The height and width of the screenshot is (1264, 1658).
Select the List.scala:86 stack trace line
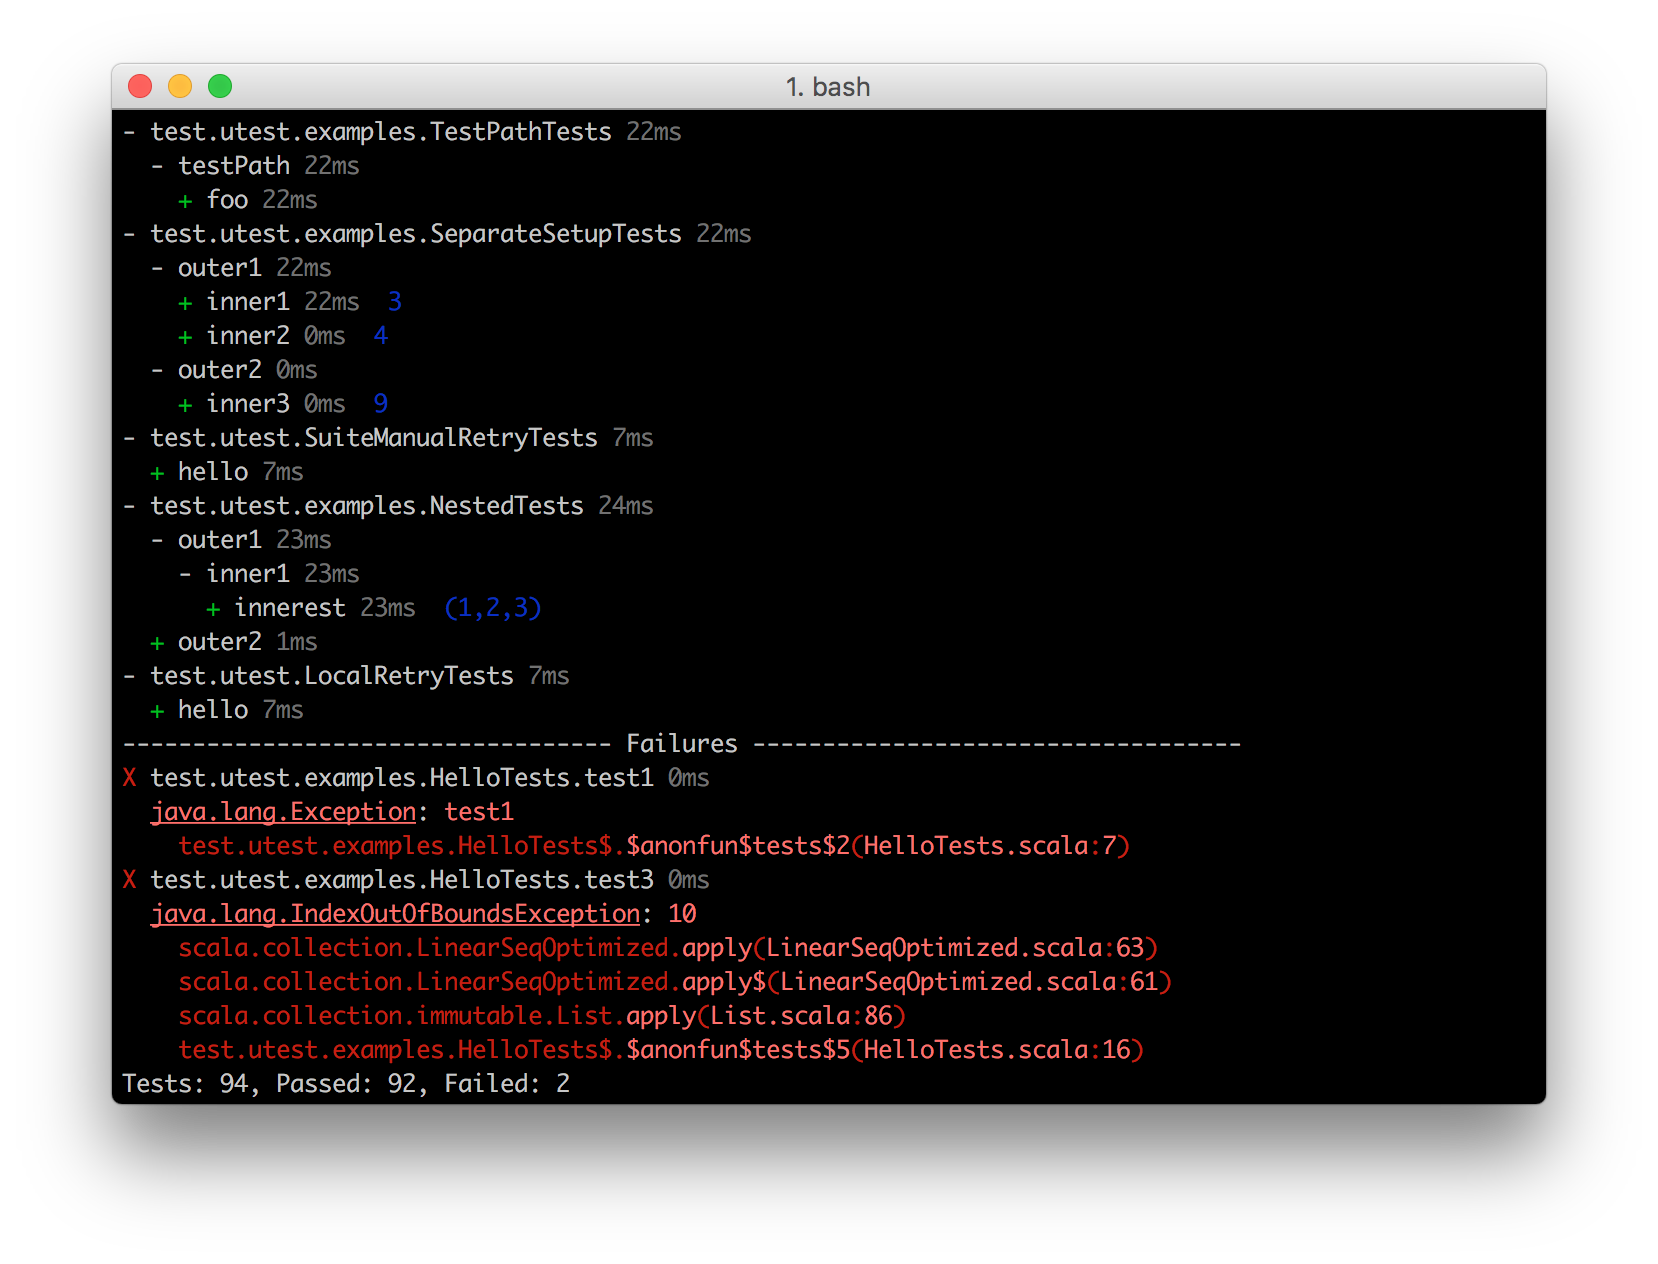coord(540,1015)
